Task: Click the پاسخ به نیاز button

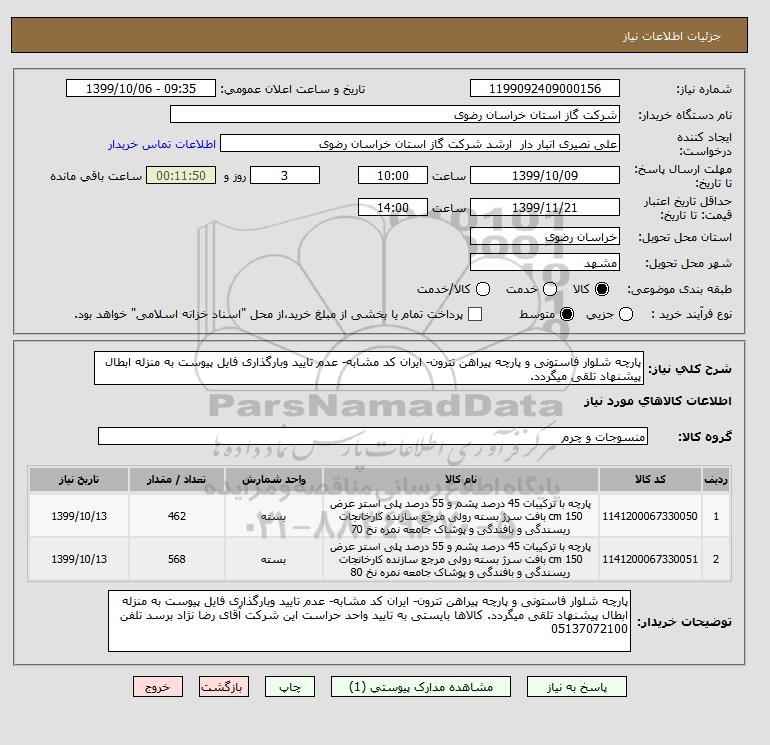Action: 577,687
